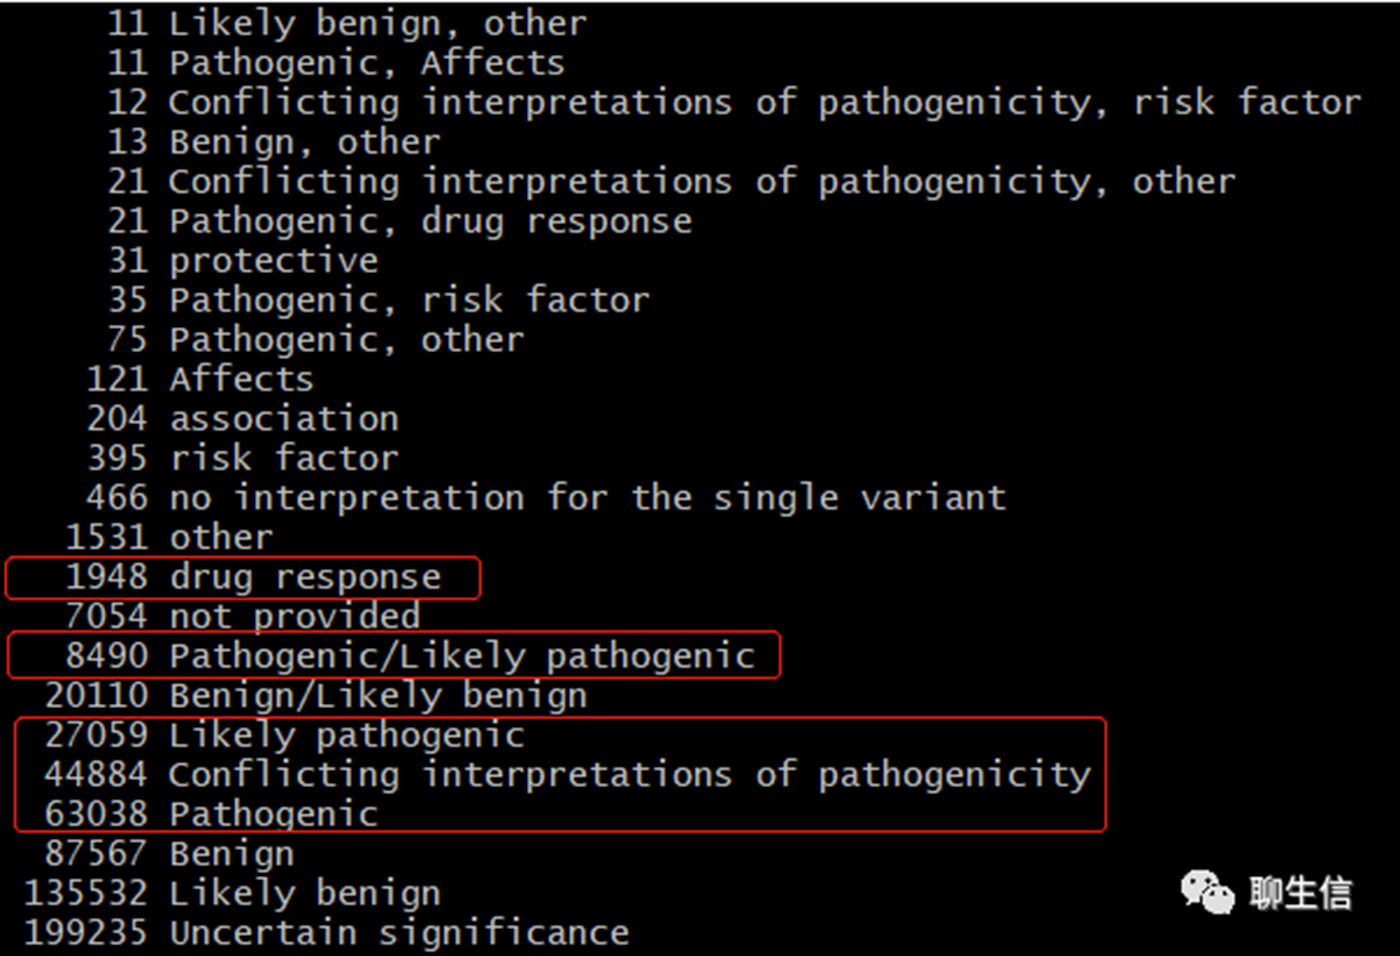
Task: Click the '135532 Likely benign' line
Action: click(x=232, y=893)
